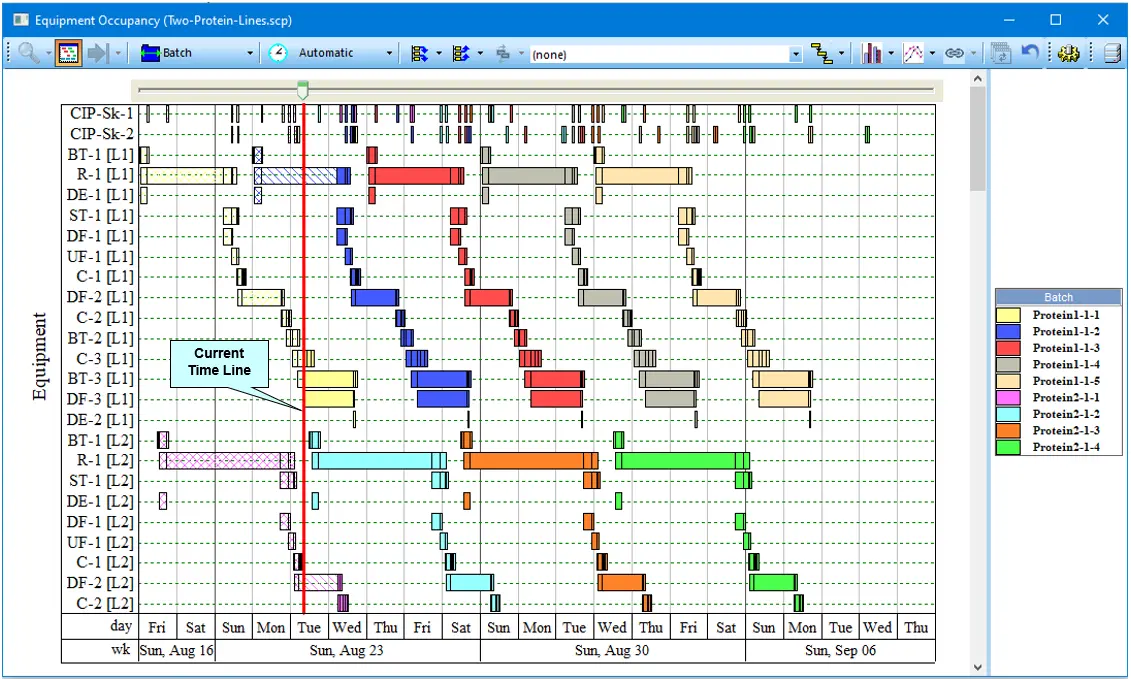The height and width of the screenshot is (679, 1131).
Task: Click the grayed calendar refresh icon
Action: point(1000,53)
